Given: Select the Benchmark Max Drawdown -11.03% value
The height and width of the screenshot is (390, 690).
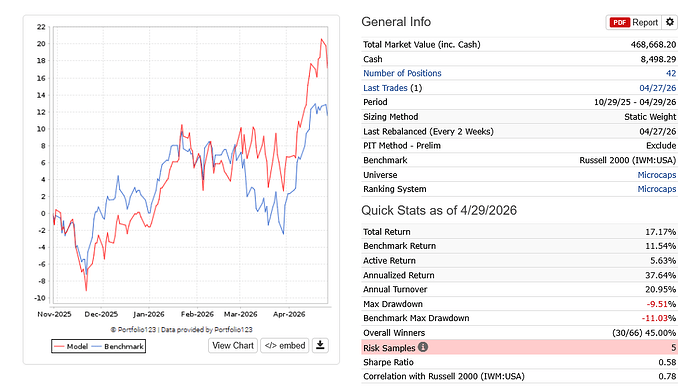Looking at the screenshot, I should tap(659, 318).
